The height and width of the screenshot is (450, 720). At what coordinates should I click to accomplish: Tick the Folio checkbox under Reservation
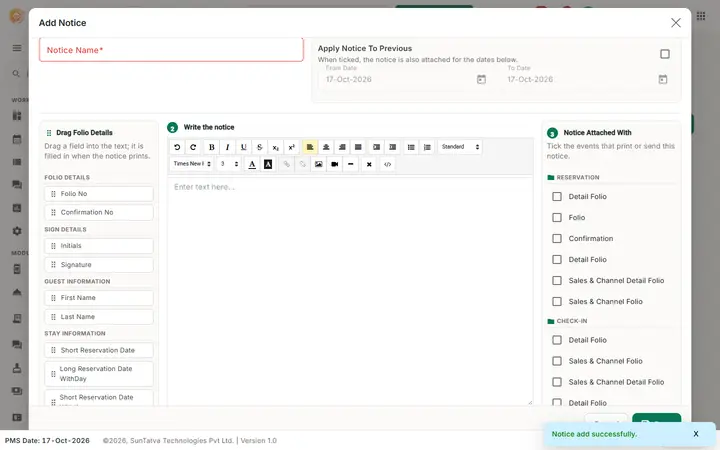[557, 218]
